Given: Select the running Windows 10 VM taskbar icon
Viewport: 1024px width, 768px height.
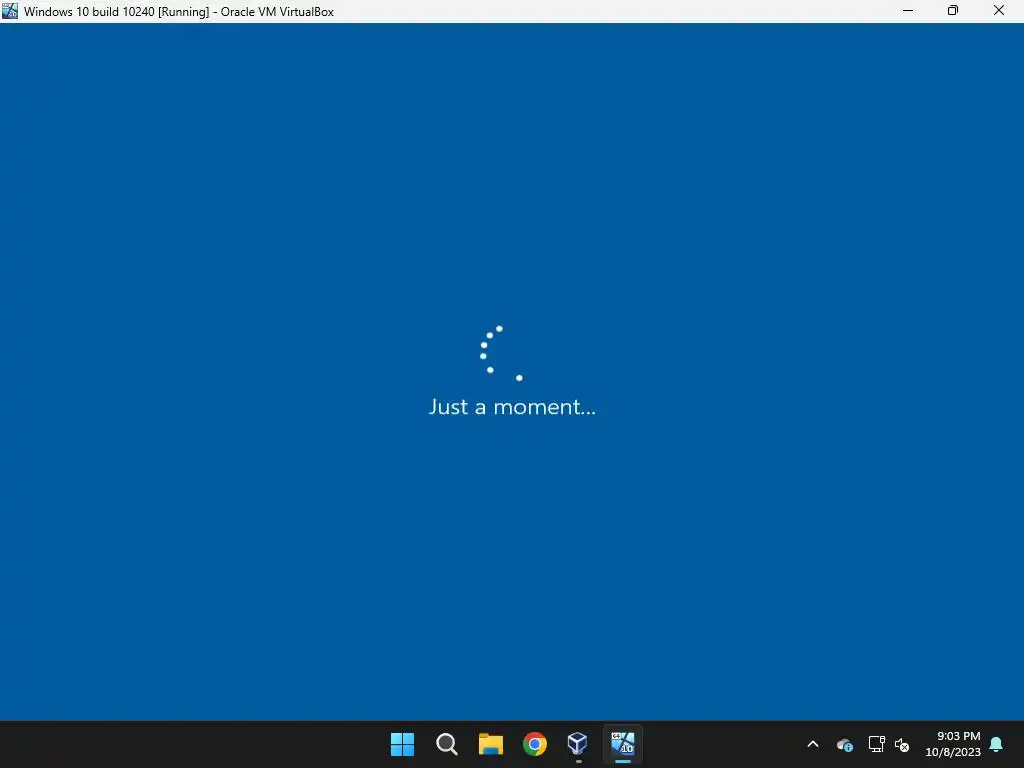Looking at the screenshot, I should [623, 744].
